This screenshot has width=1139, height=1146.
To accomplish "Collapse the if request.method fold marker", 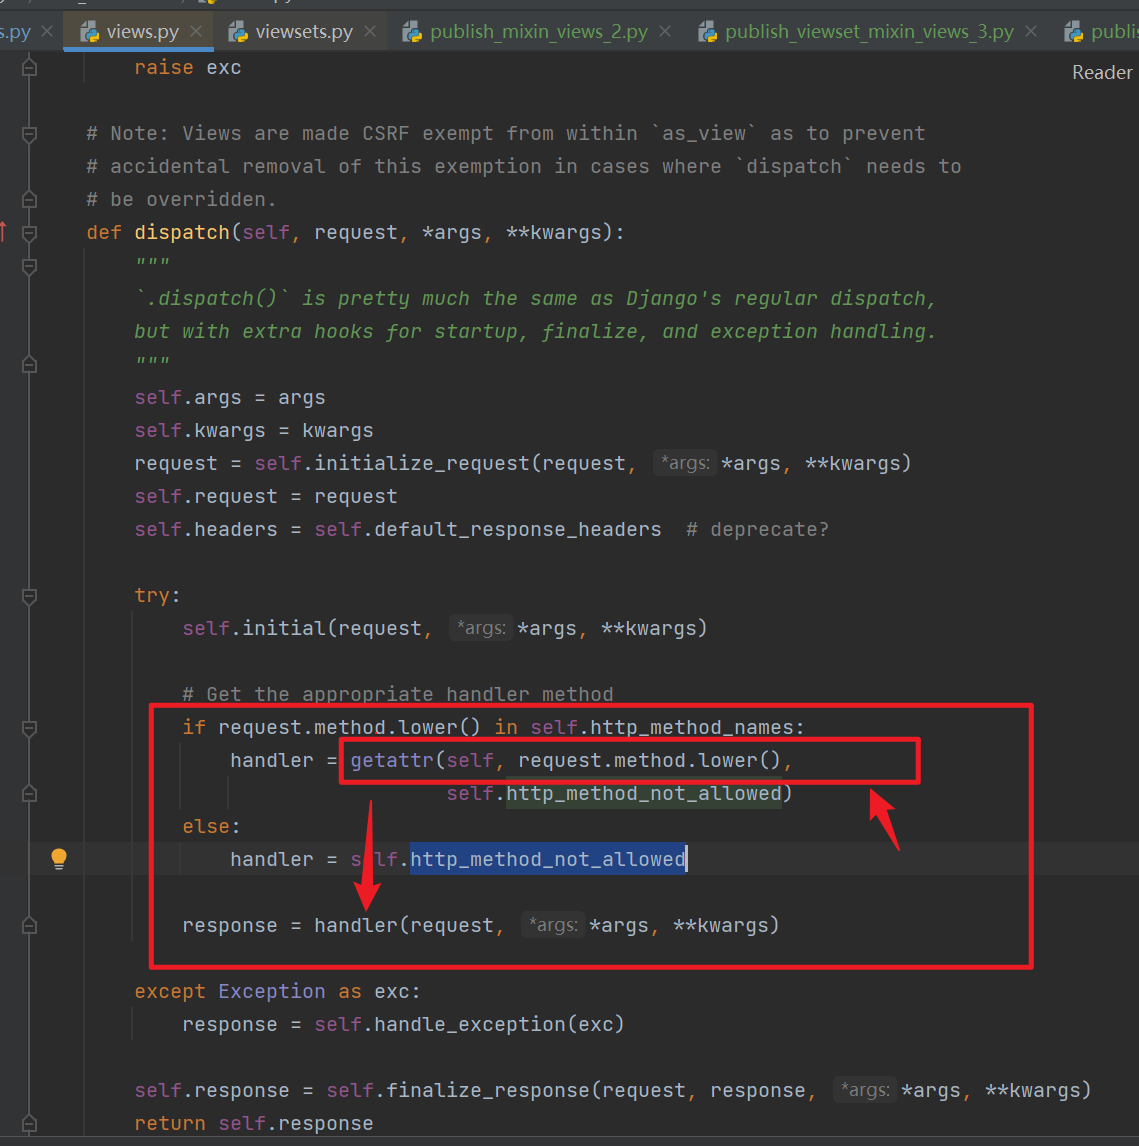I will [29, 727].
